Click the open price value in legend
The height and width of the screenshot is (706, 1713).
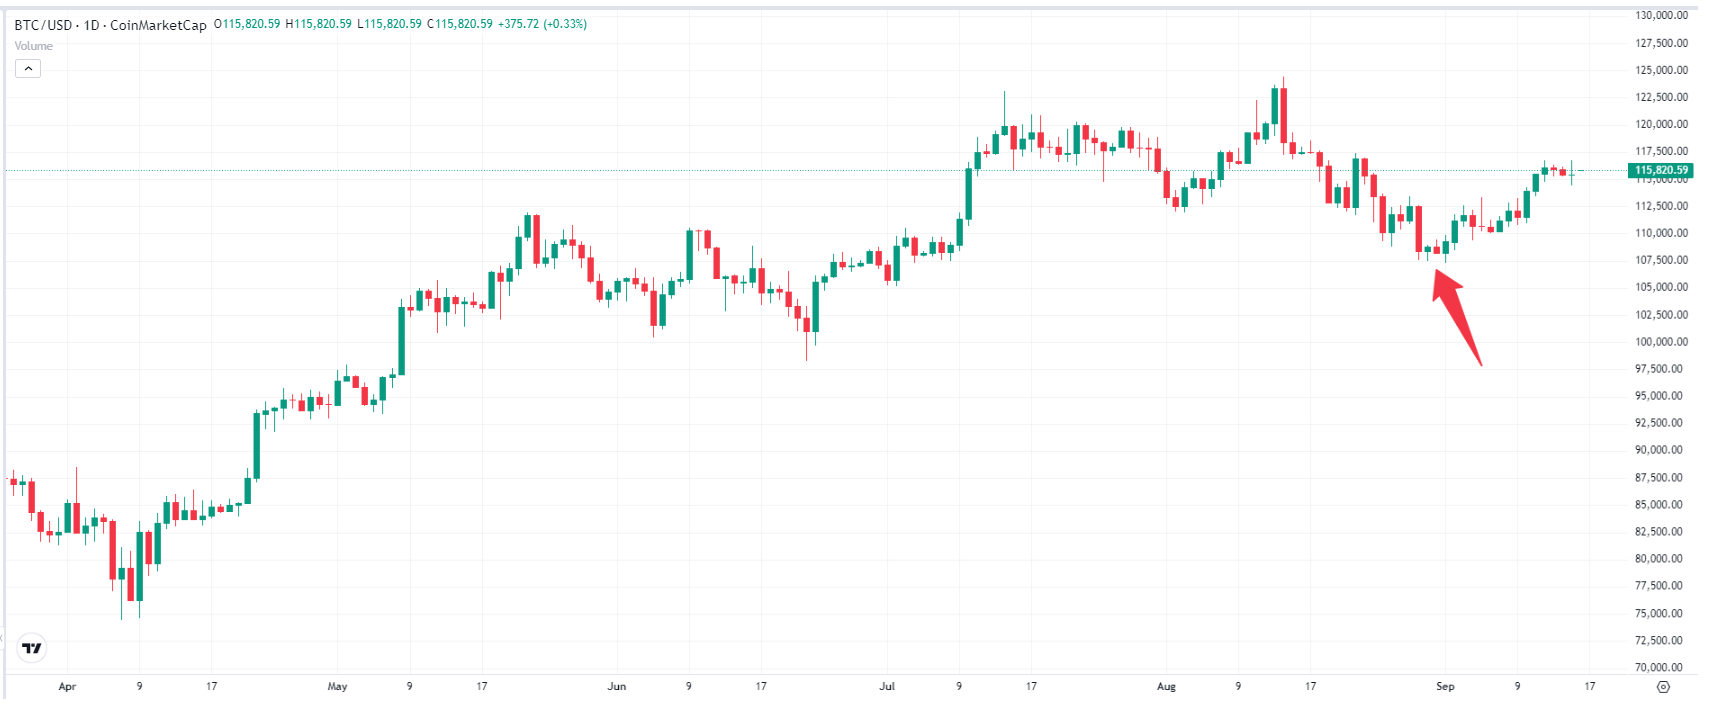point(251,24)
